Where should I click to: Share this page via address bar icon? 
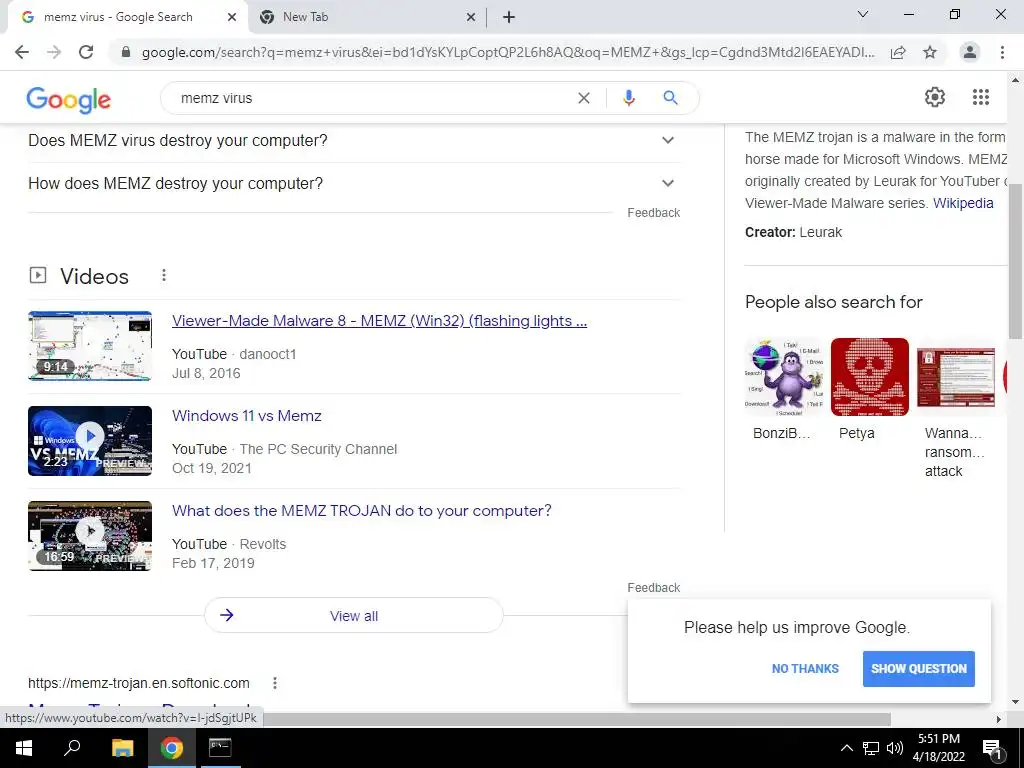[898, 52]
